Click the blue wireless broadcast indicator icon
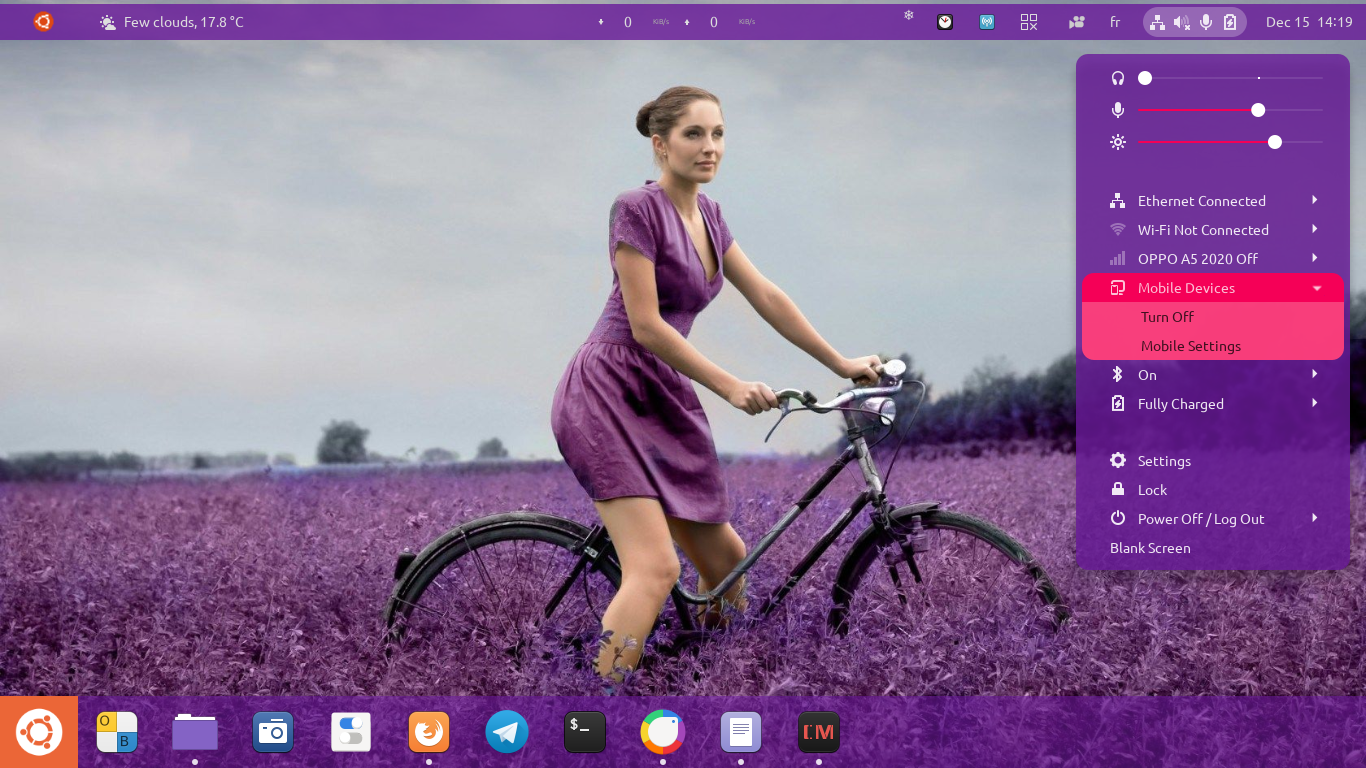 tap(987, 22)
